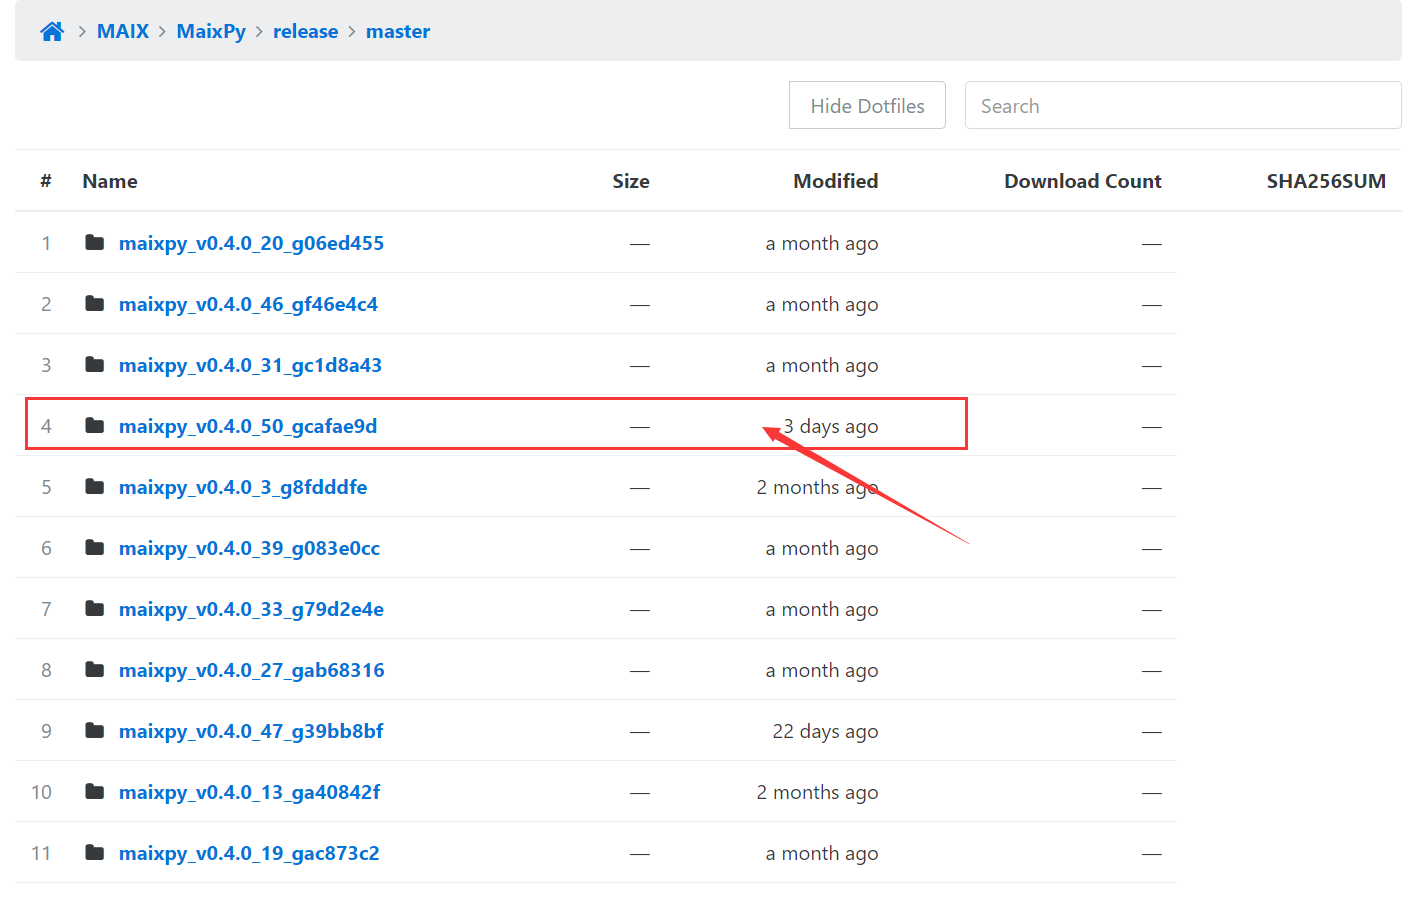Open folder maixpy_v0.4.0_31_gc1d8a43
The image size is (1422, 903).
coord(250,365)
